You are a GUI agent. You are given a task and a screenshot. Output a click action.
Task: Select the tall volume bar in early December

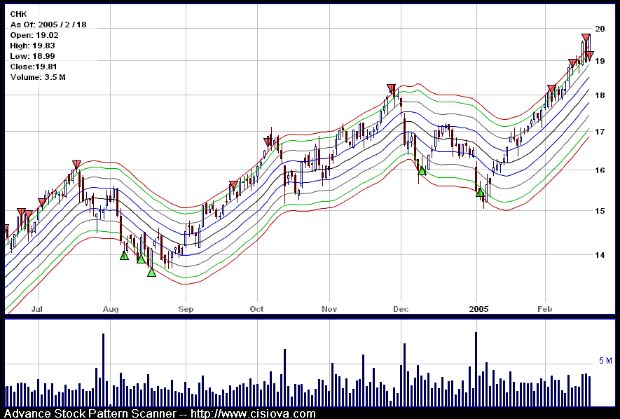point(405,375)
